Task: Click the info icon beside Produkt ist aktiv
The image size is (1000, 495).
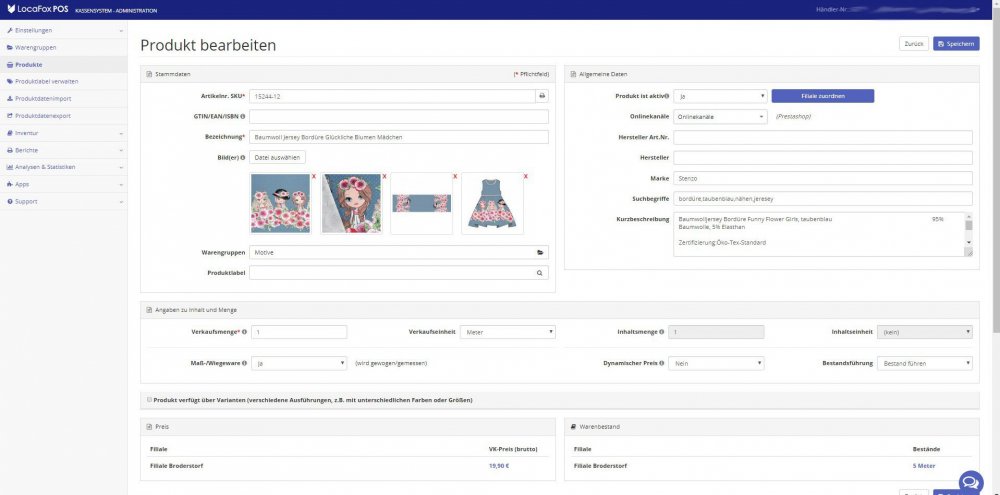Action: coord(667,96)
